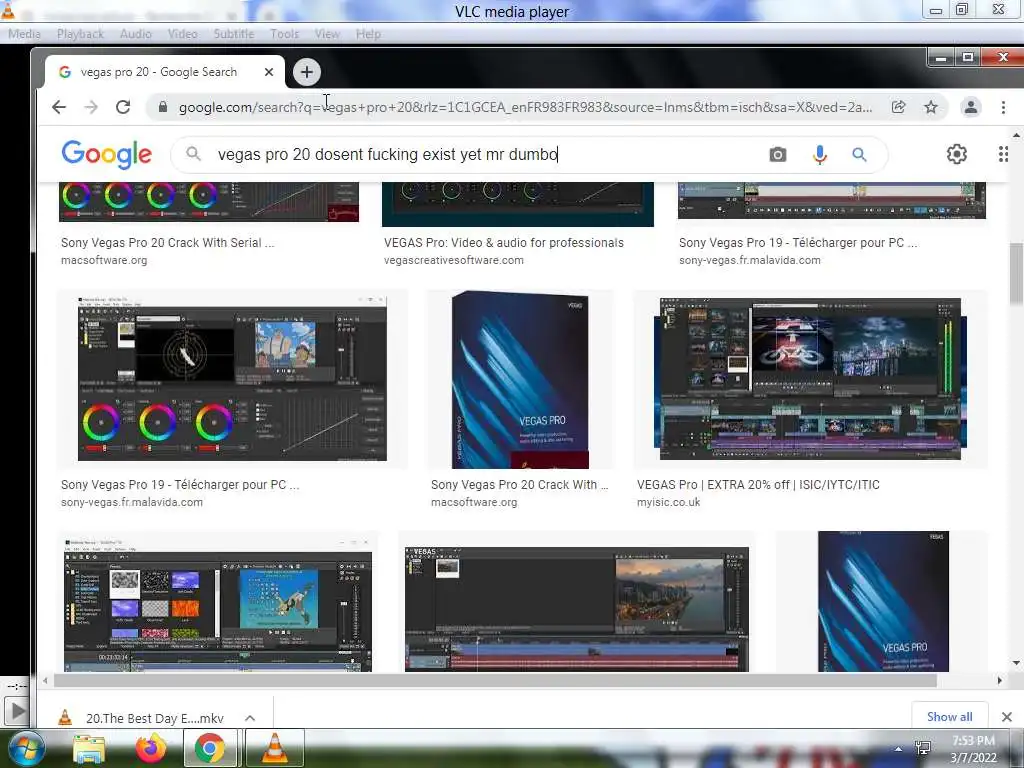
Task: Open the Google apps grid
Action: pyautogui.click(x=1003, y=154)
